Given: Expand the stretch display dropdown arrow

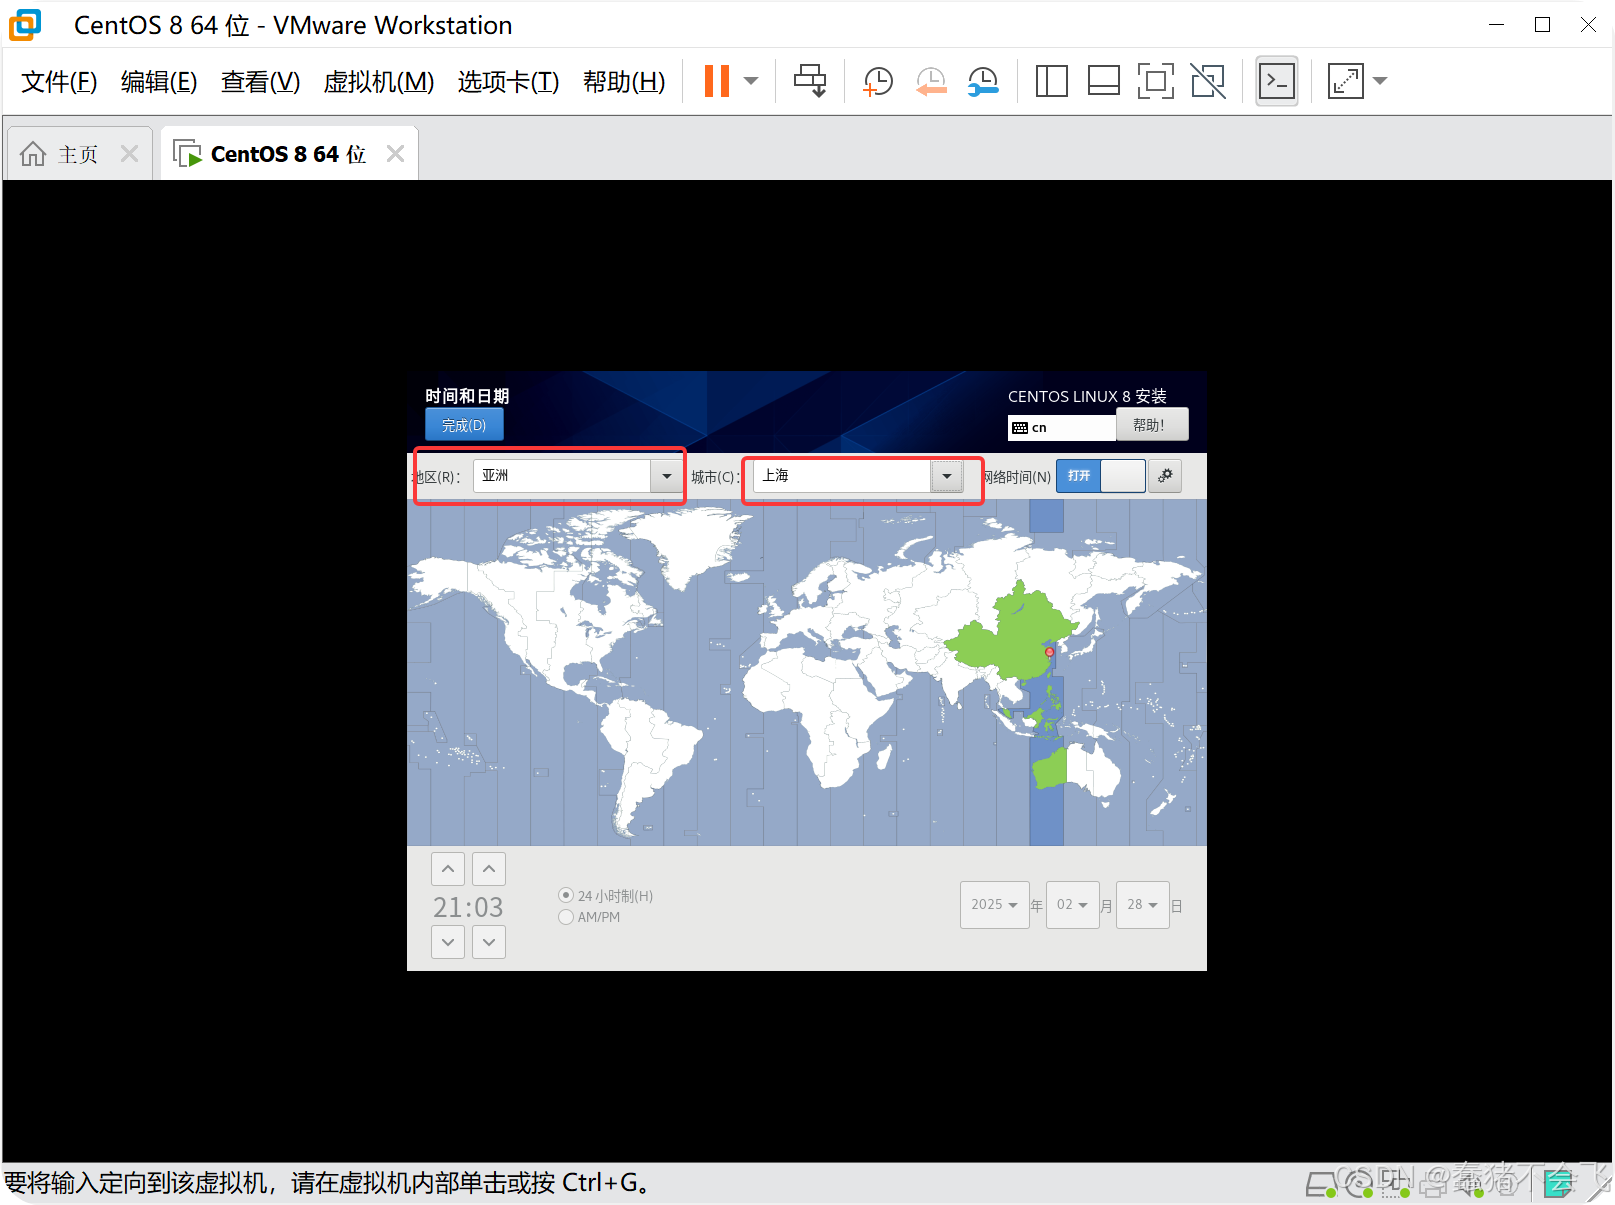Looking at the screenshot, I should pyautogui.click(x=1380, y=81).
